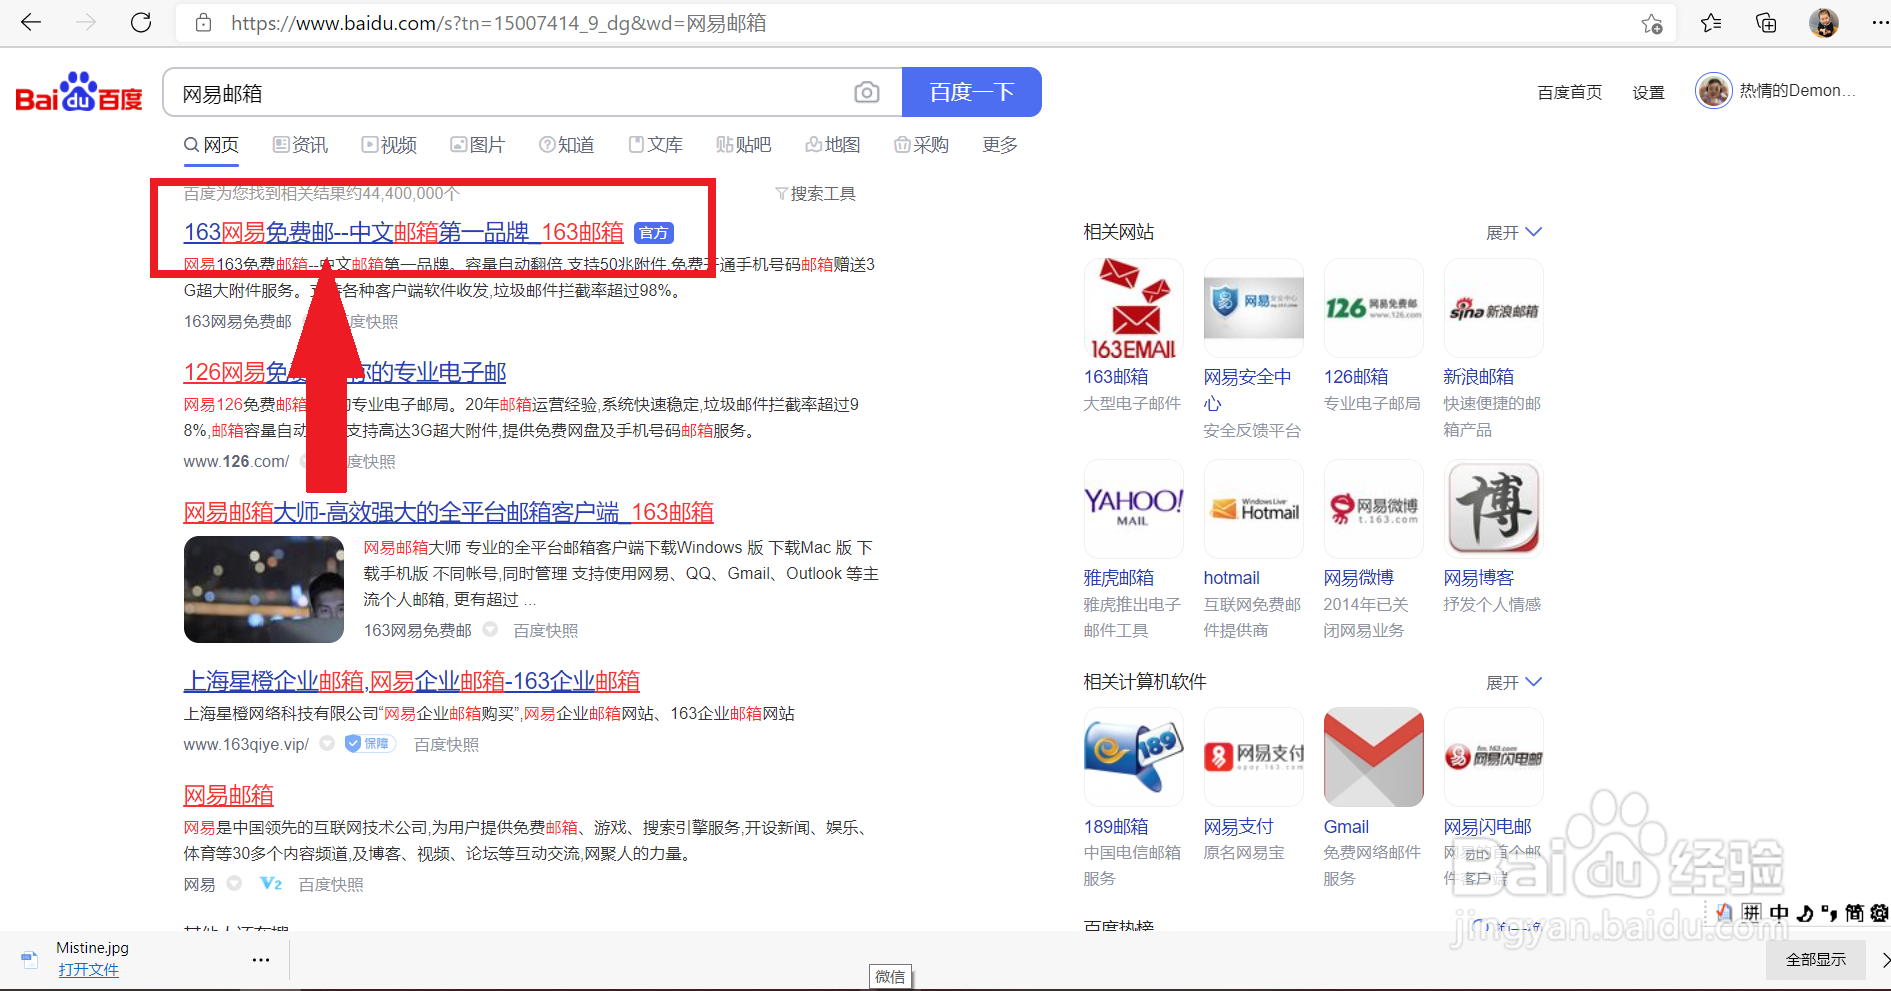This screenshot has width=1891, height=991.
Task: Click the address bar URL
Action: 498,23
